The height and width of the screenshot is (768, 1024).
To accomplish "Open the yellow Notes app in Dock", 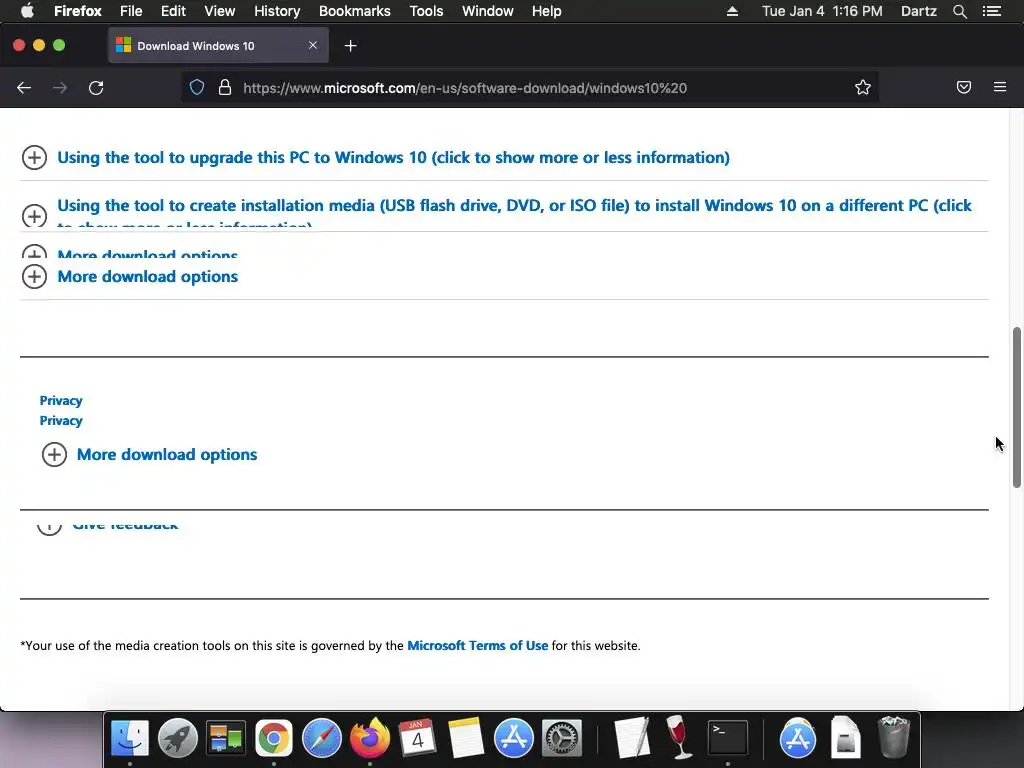I will coord(466,738).
